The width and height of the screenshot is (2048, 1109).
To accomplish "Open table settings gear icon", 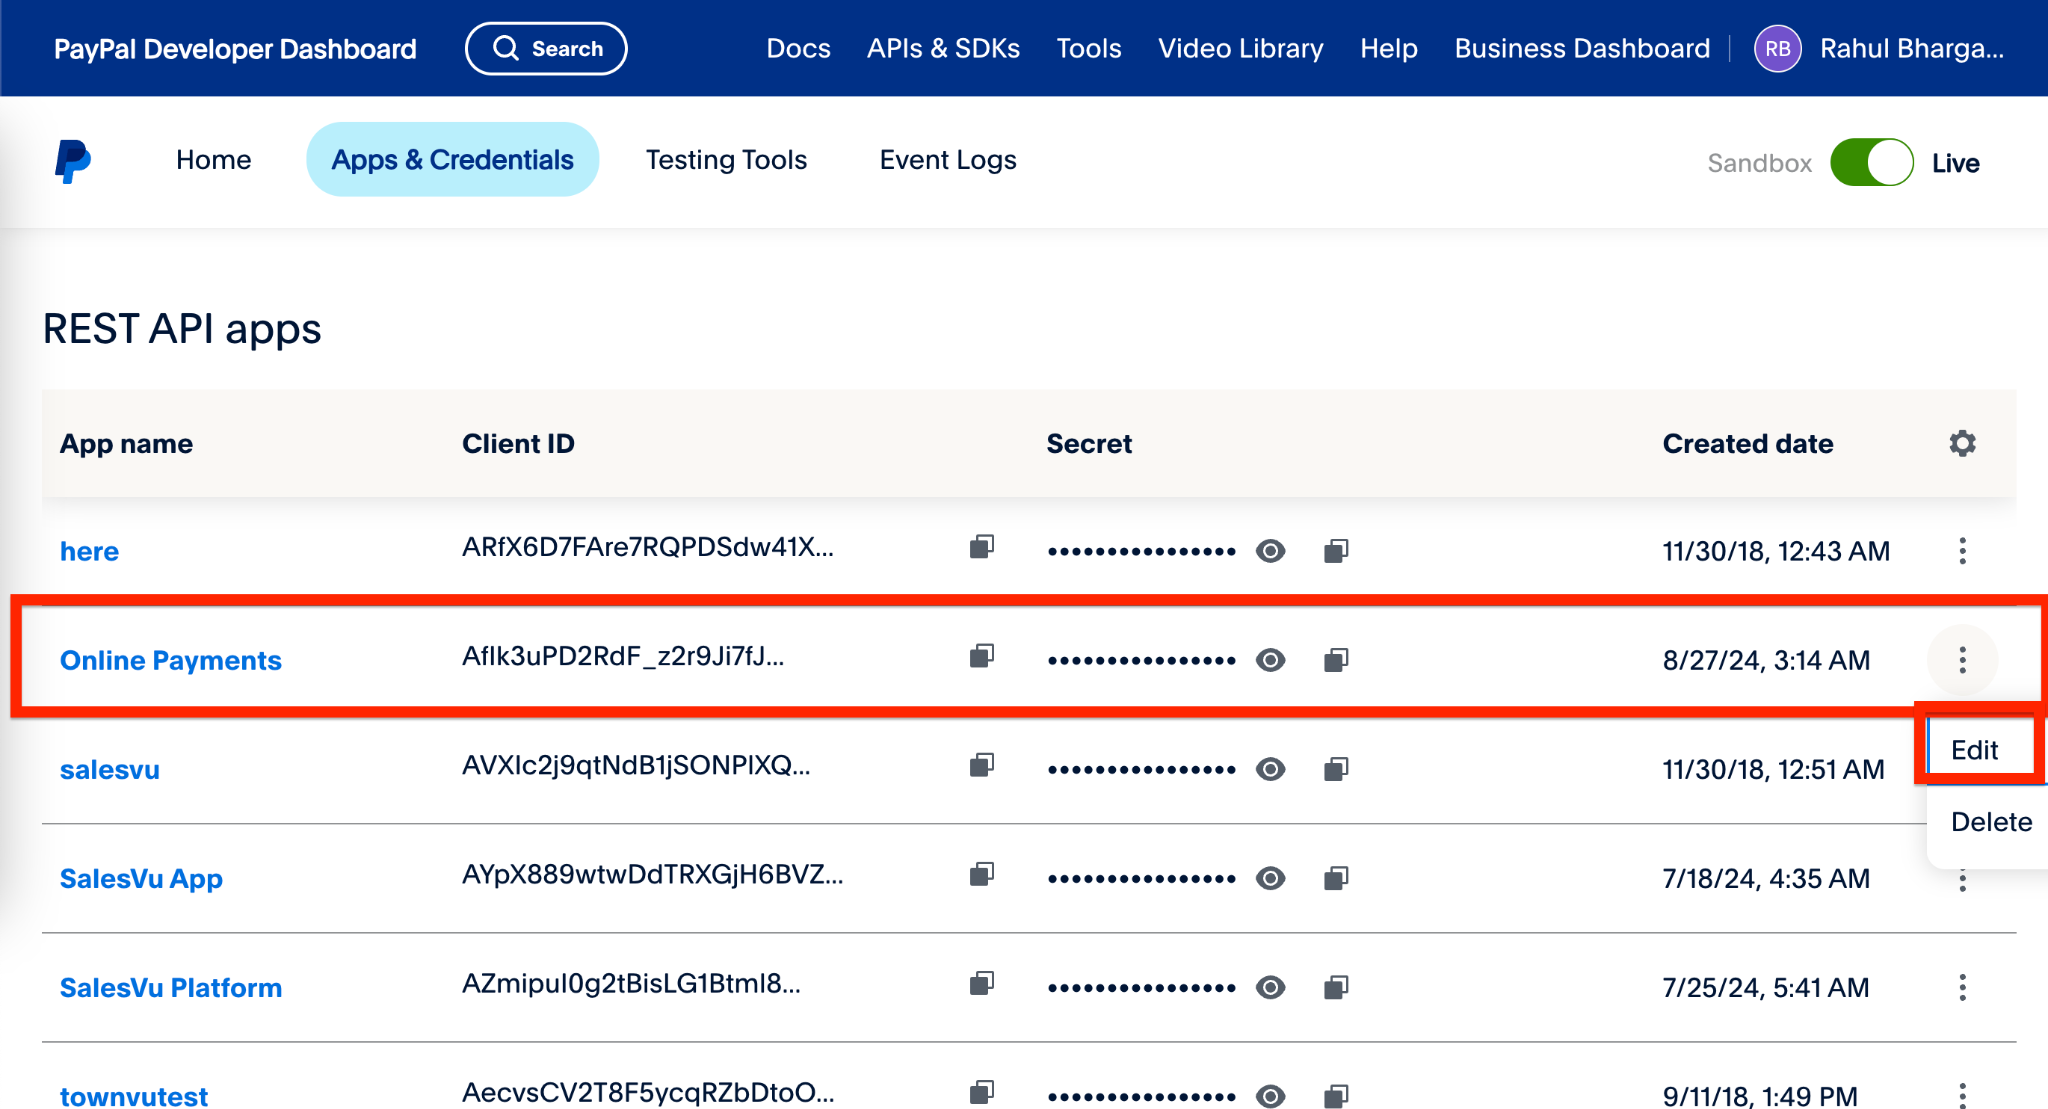I will click(1962, 443).
